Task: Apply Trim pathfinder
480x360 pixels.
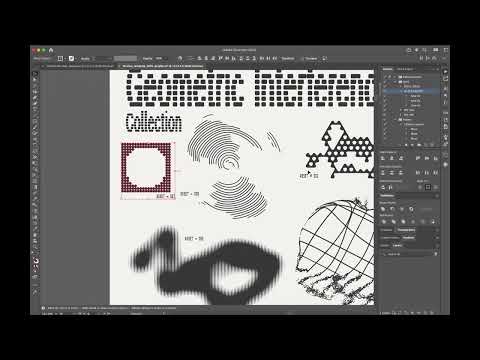Action: [x=393, y=222]
